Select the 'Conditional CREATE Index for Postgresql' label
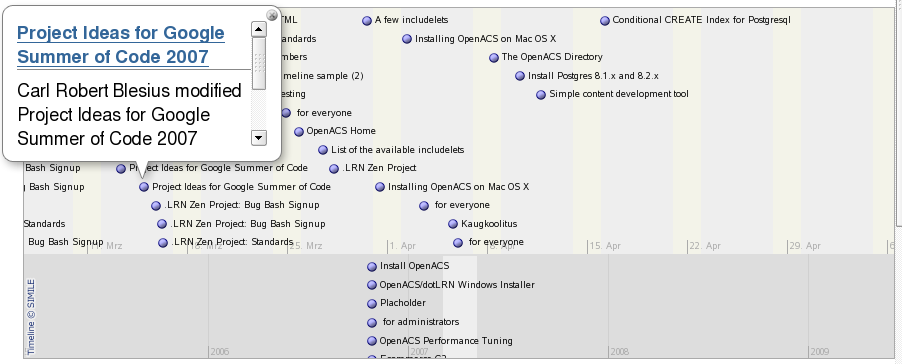Image resolution: width=902 pixels, height=364 pixels. click(702, 20)
